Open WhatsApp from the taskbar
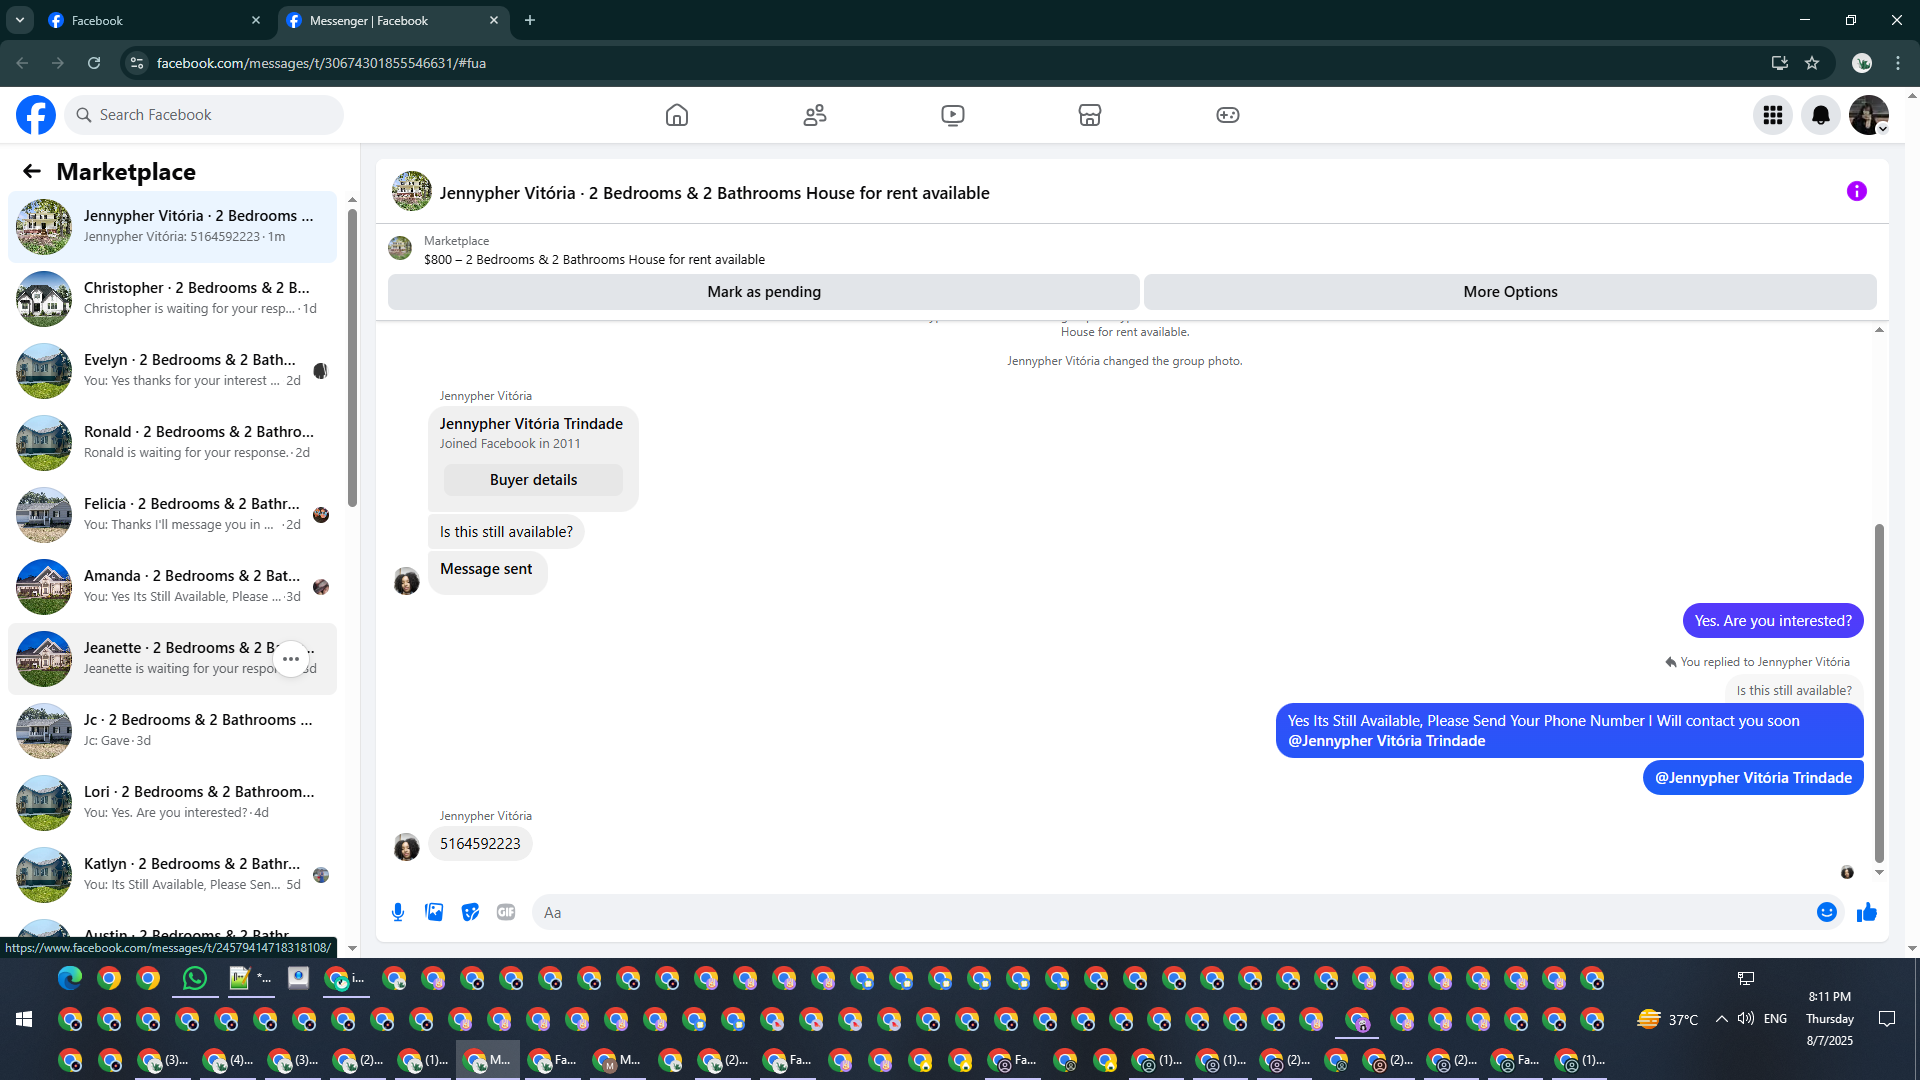This screenshot has width=1920, height=1080. pyautogui.click(x=195, y=978)
